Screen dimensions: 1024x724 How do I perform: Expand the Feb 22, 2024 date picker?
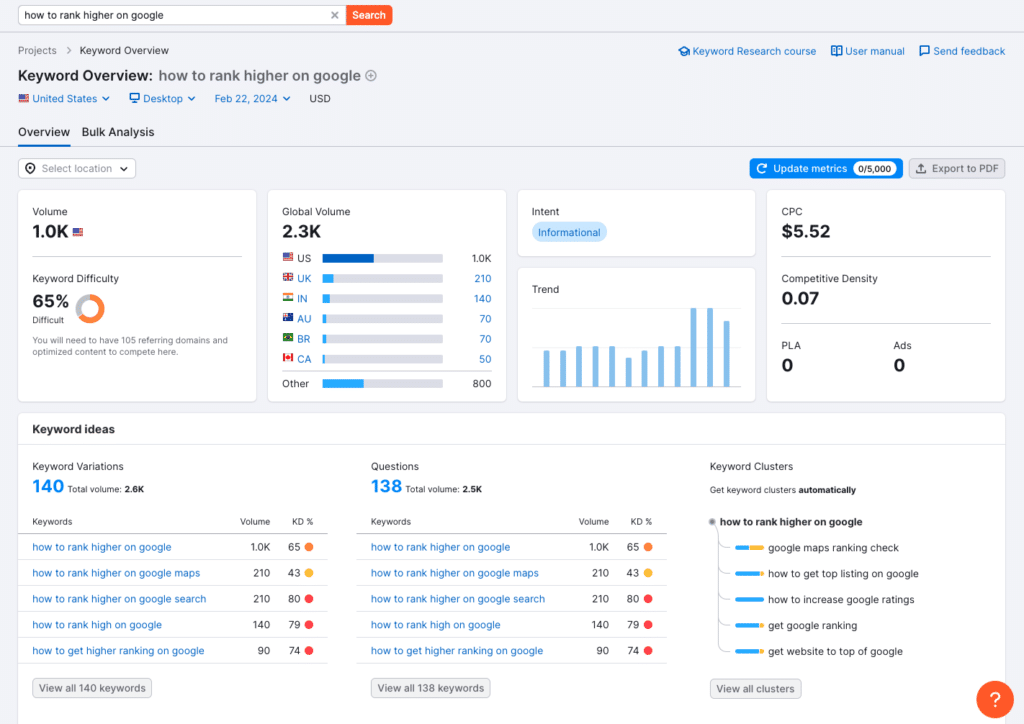(252, 99)
